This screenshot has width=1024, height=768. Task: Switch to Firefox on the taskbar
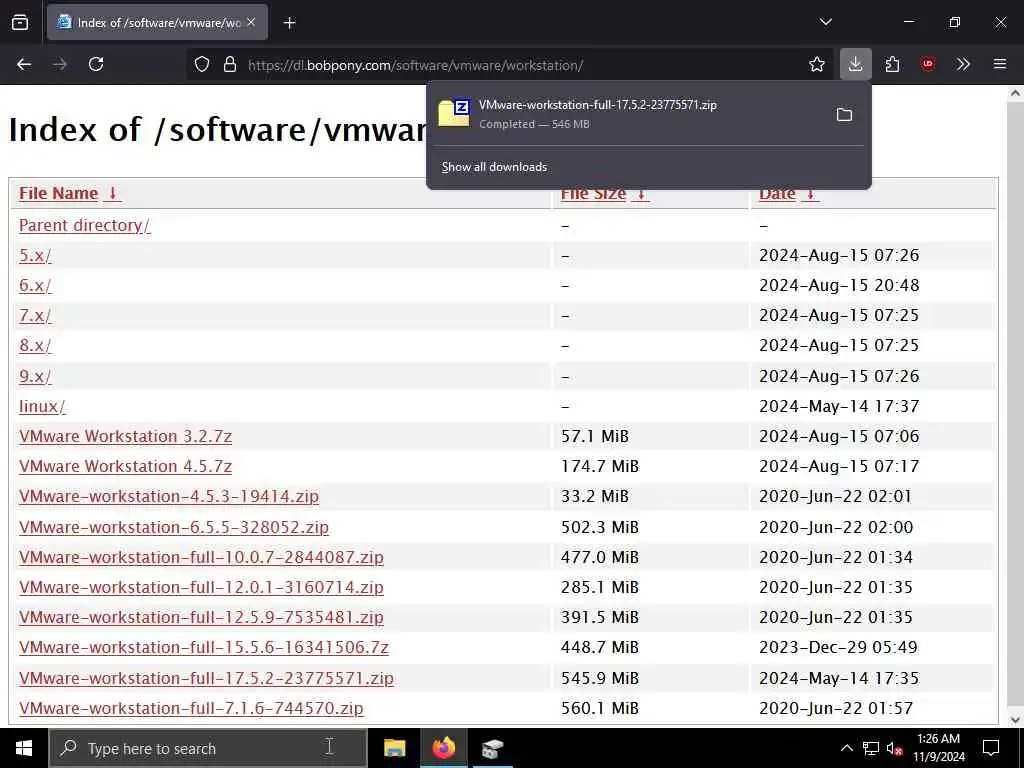pyautogui.click(x=443, y=748)
